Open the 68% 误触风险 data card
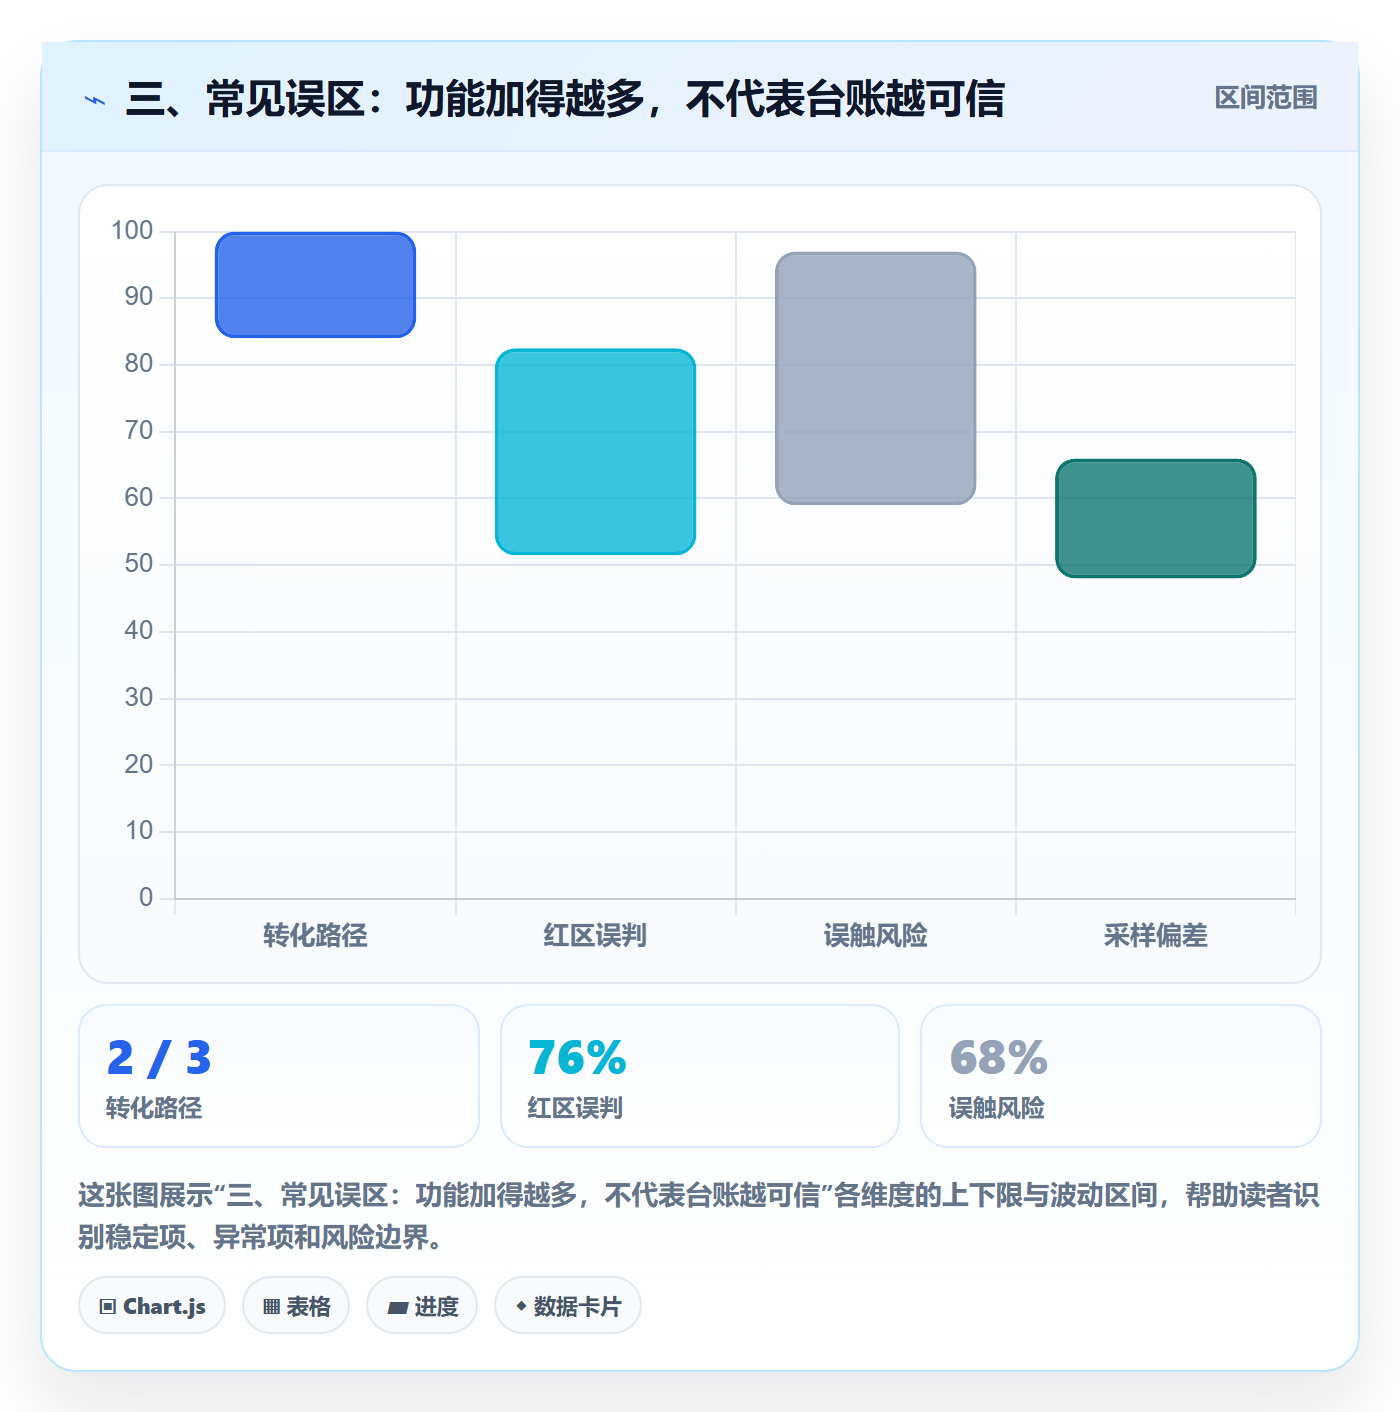1400x1412 pixels. pos(1121,1076)
